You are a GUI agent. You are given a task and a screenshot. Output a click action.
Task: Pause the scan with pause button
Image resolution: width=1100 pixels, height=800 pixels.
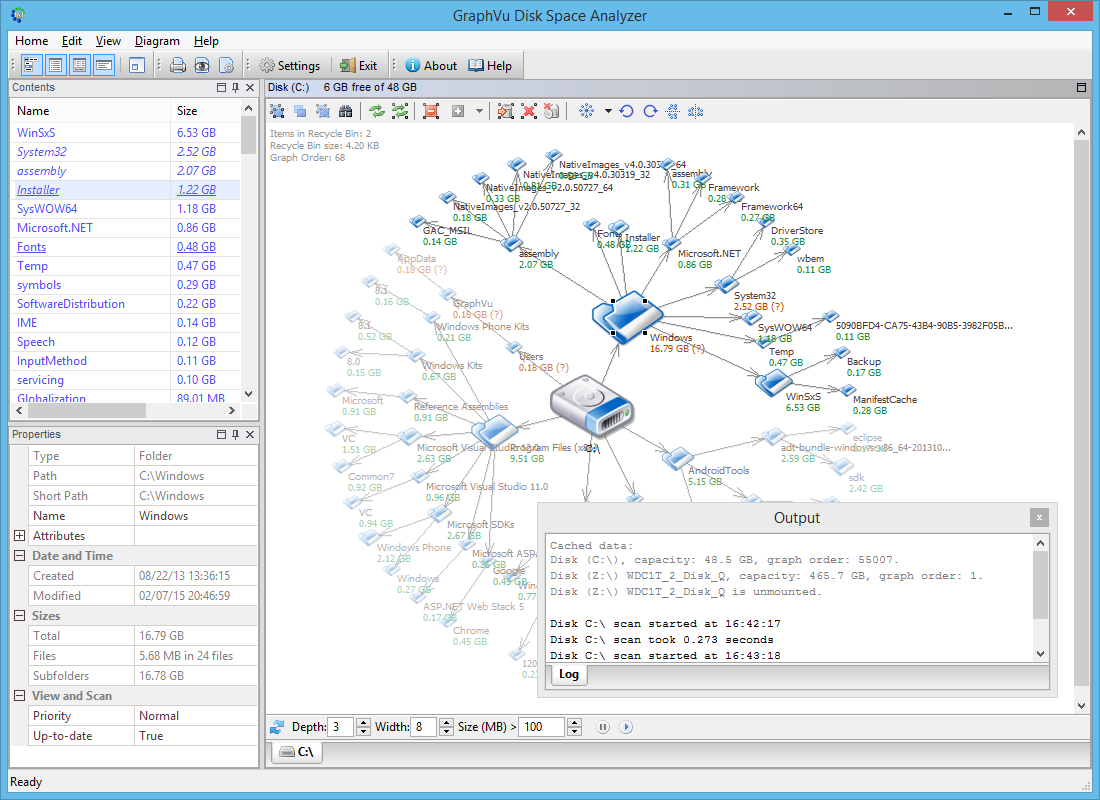tap(603, 727)
